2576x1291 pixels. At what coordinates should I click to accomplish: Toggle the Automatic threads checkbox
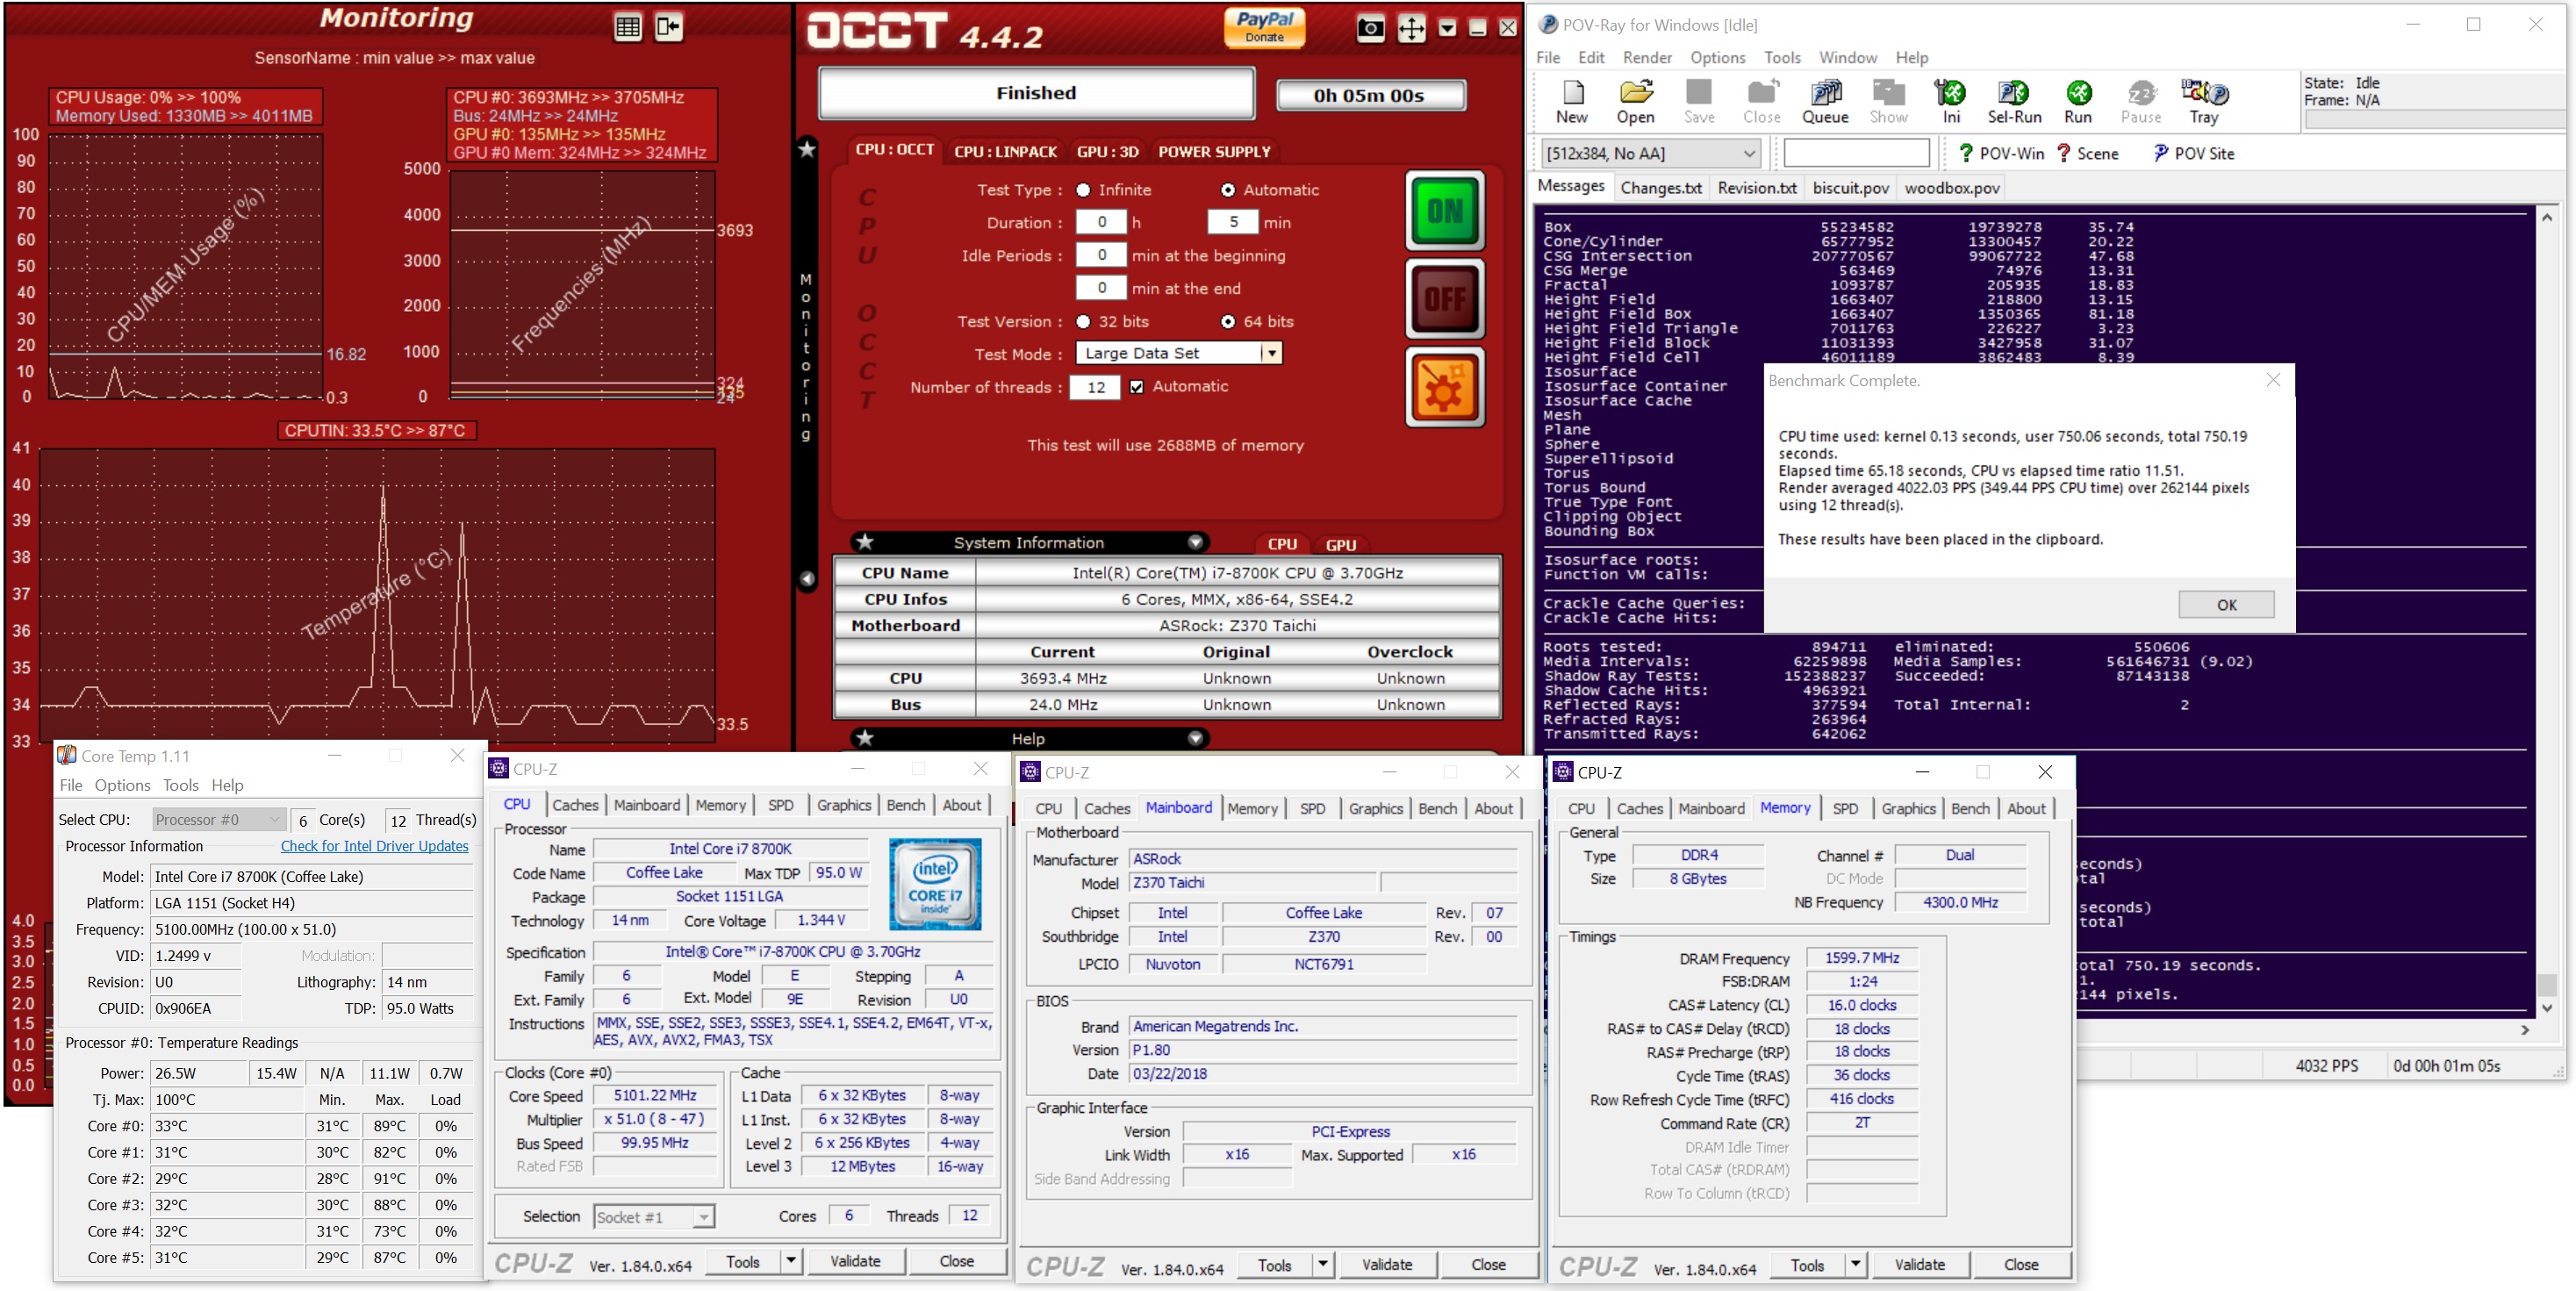[x=1137, y=387]
